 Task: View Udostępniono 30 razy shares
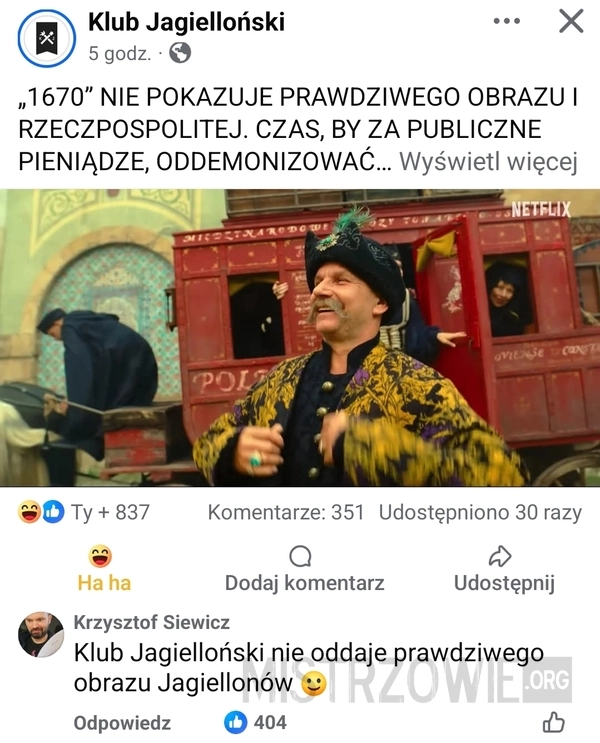(x=480, y=512)
